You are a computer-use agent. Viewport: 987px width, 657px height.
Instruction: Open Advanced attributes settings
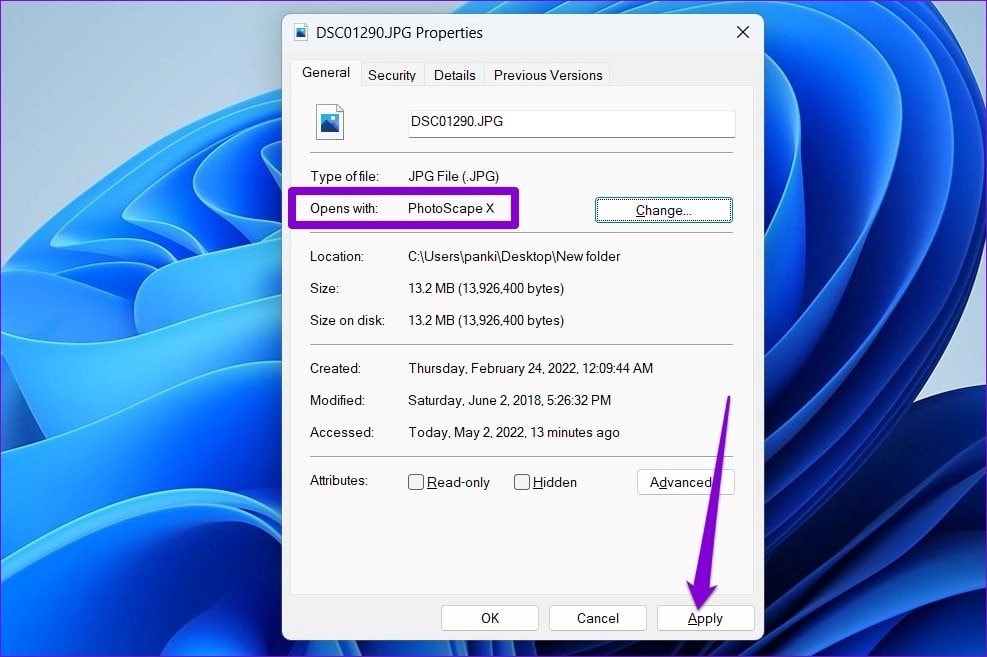[x=685, y=482]
